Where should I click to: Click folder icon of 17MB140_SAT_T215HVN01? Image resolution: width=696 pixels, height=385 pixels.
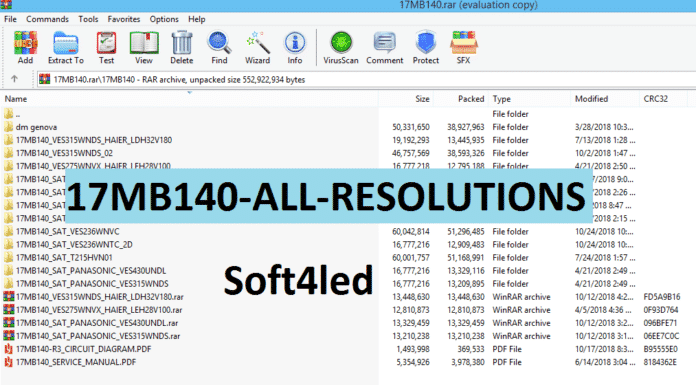coord(8,258)
